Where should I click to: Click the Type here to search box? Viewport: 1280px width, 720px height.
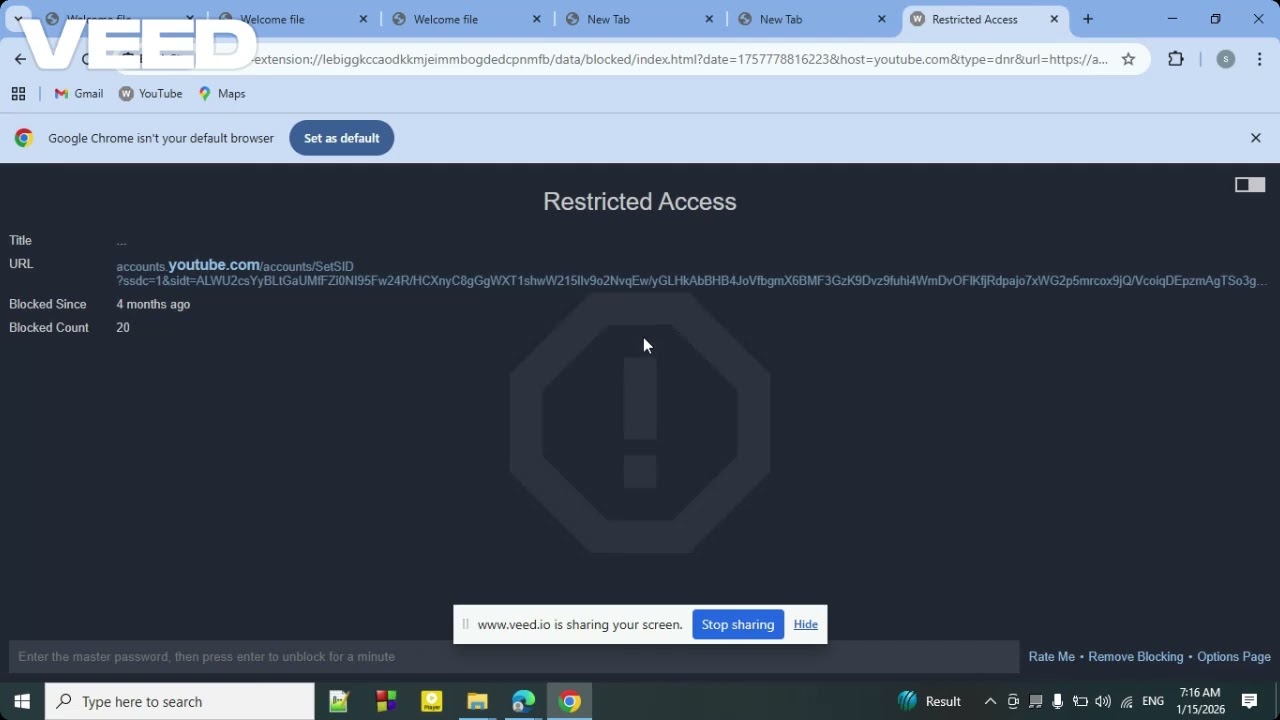point(180,702)
